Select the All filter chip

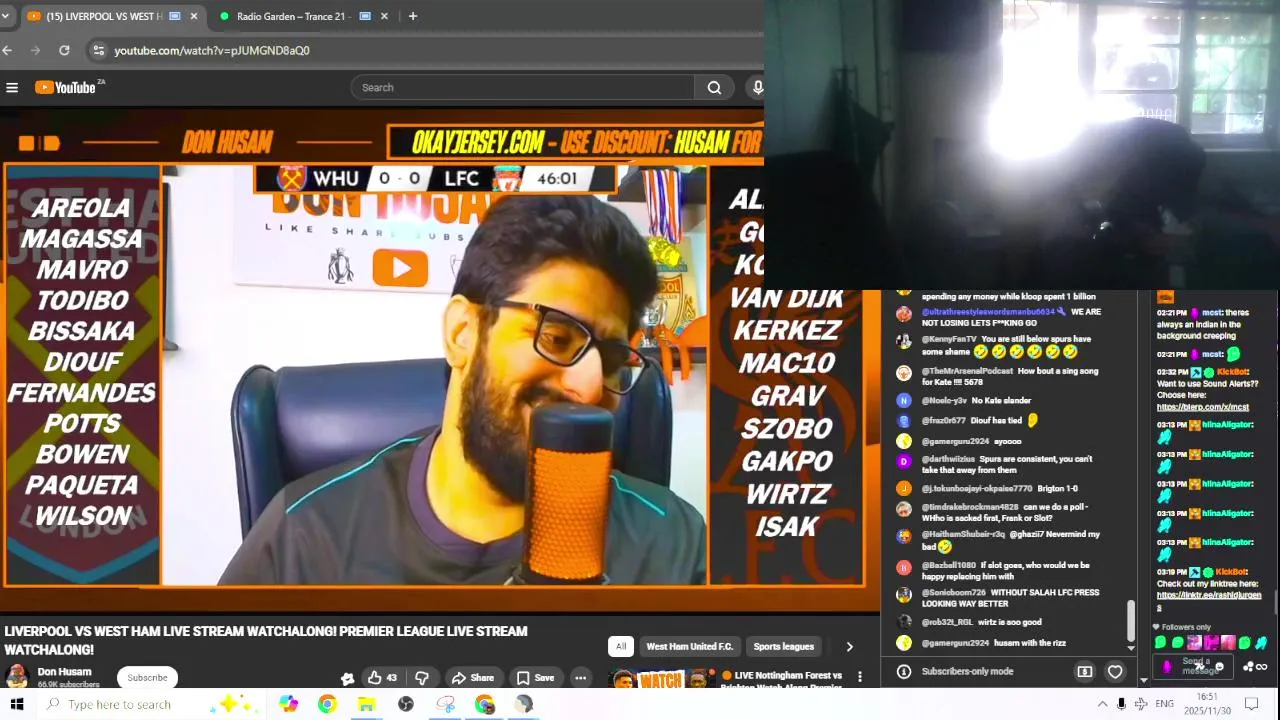(x=621, y=646)
